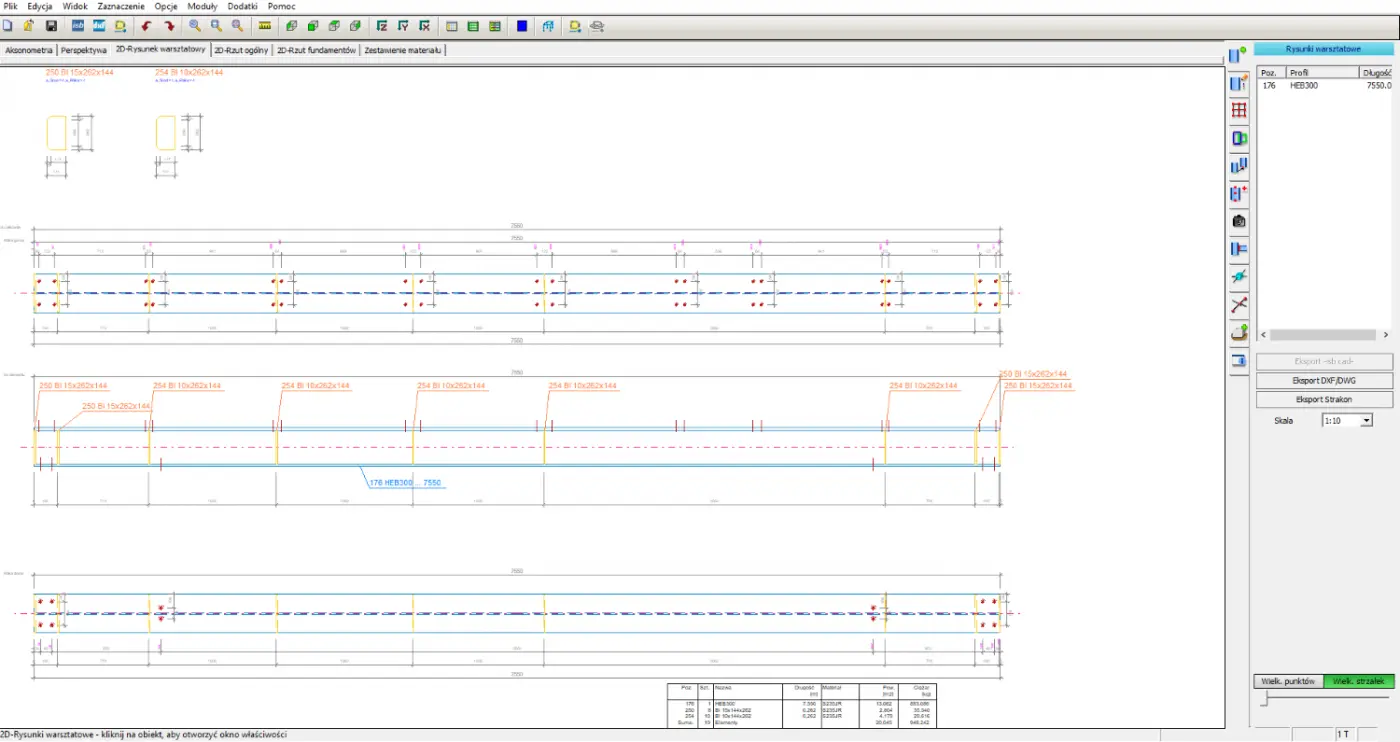Open the new document icon

8,26
